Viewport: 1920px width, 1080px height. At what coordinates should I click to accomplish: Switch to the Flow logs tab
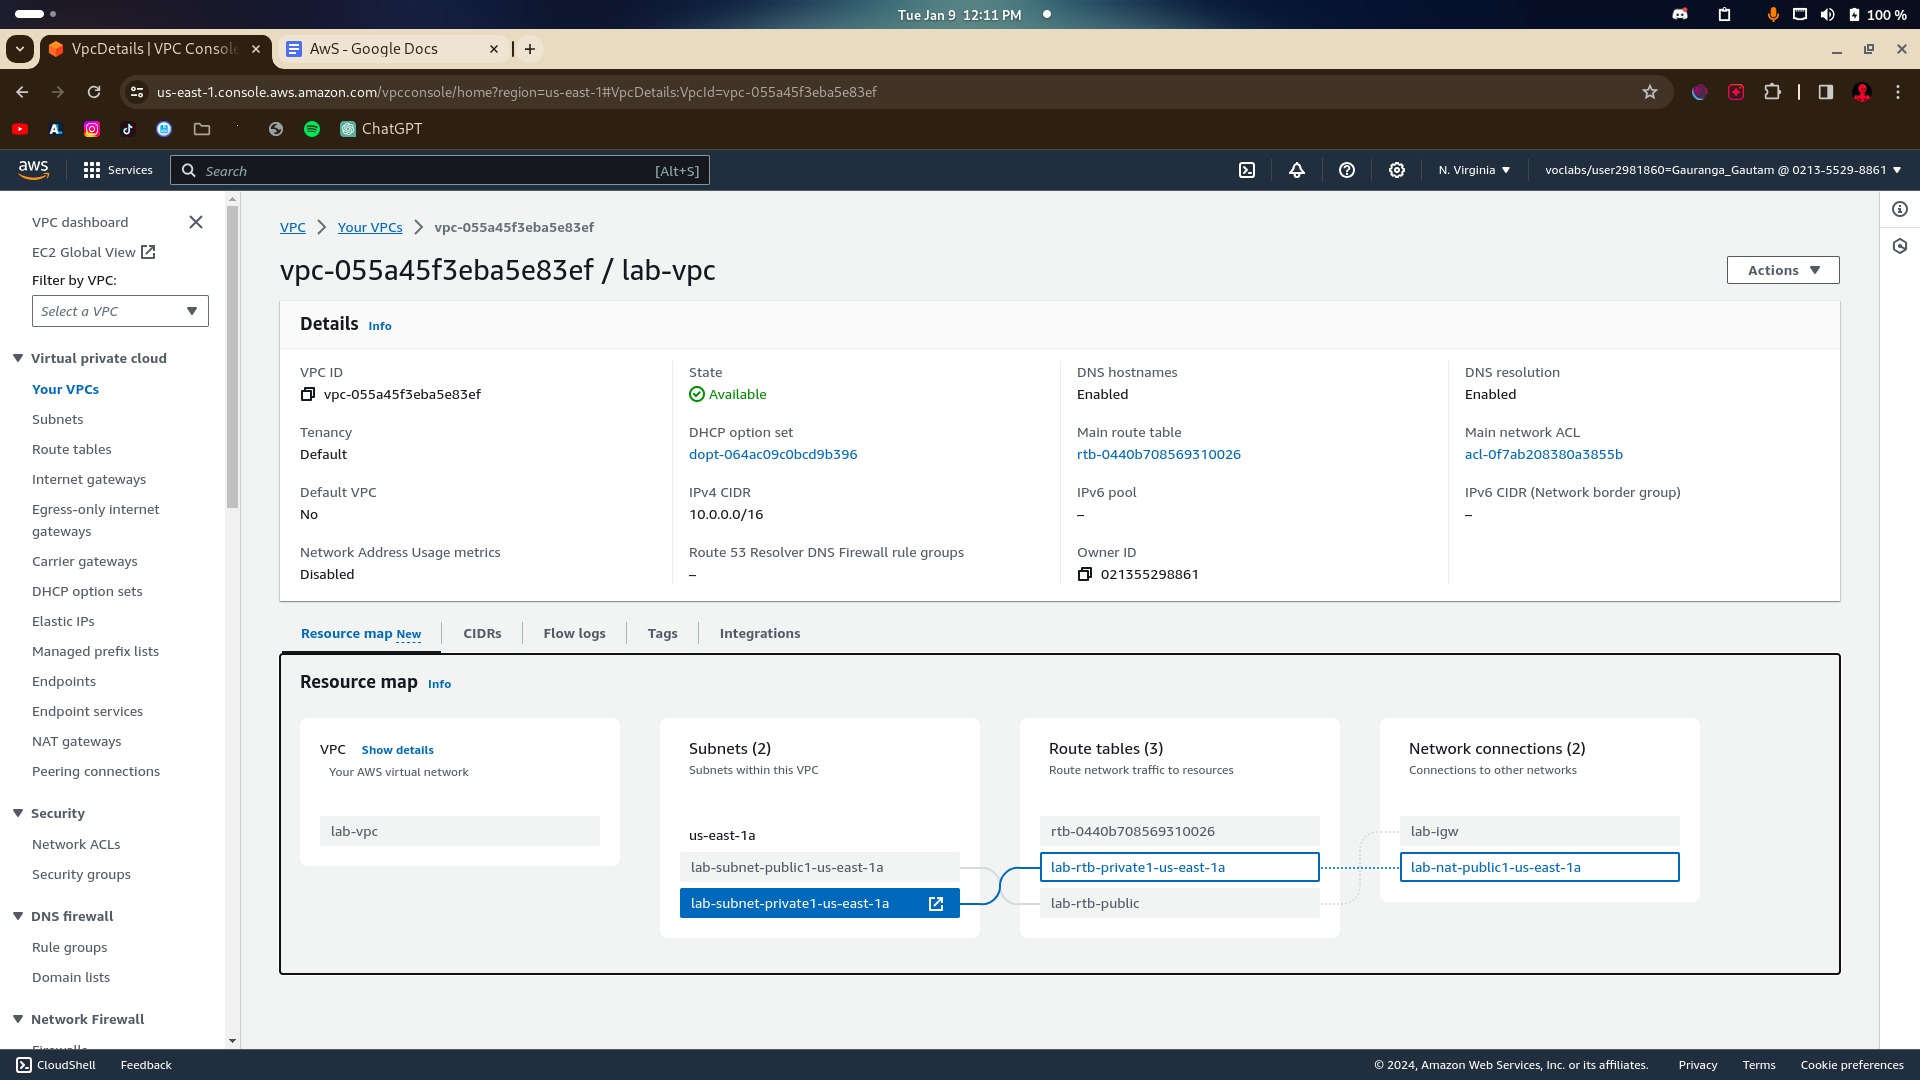tap(574, 634)
